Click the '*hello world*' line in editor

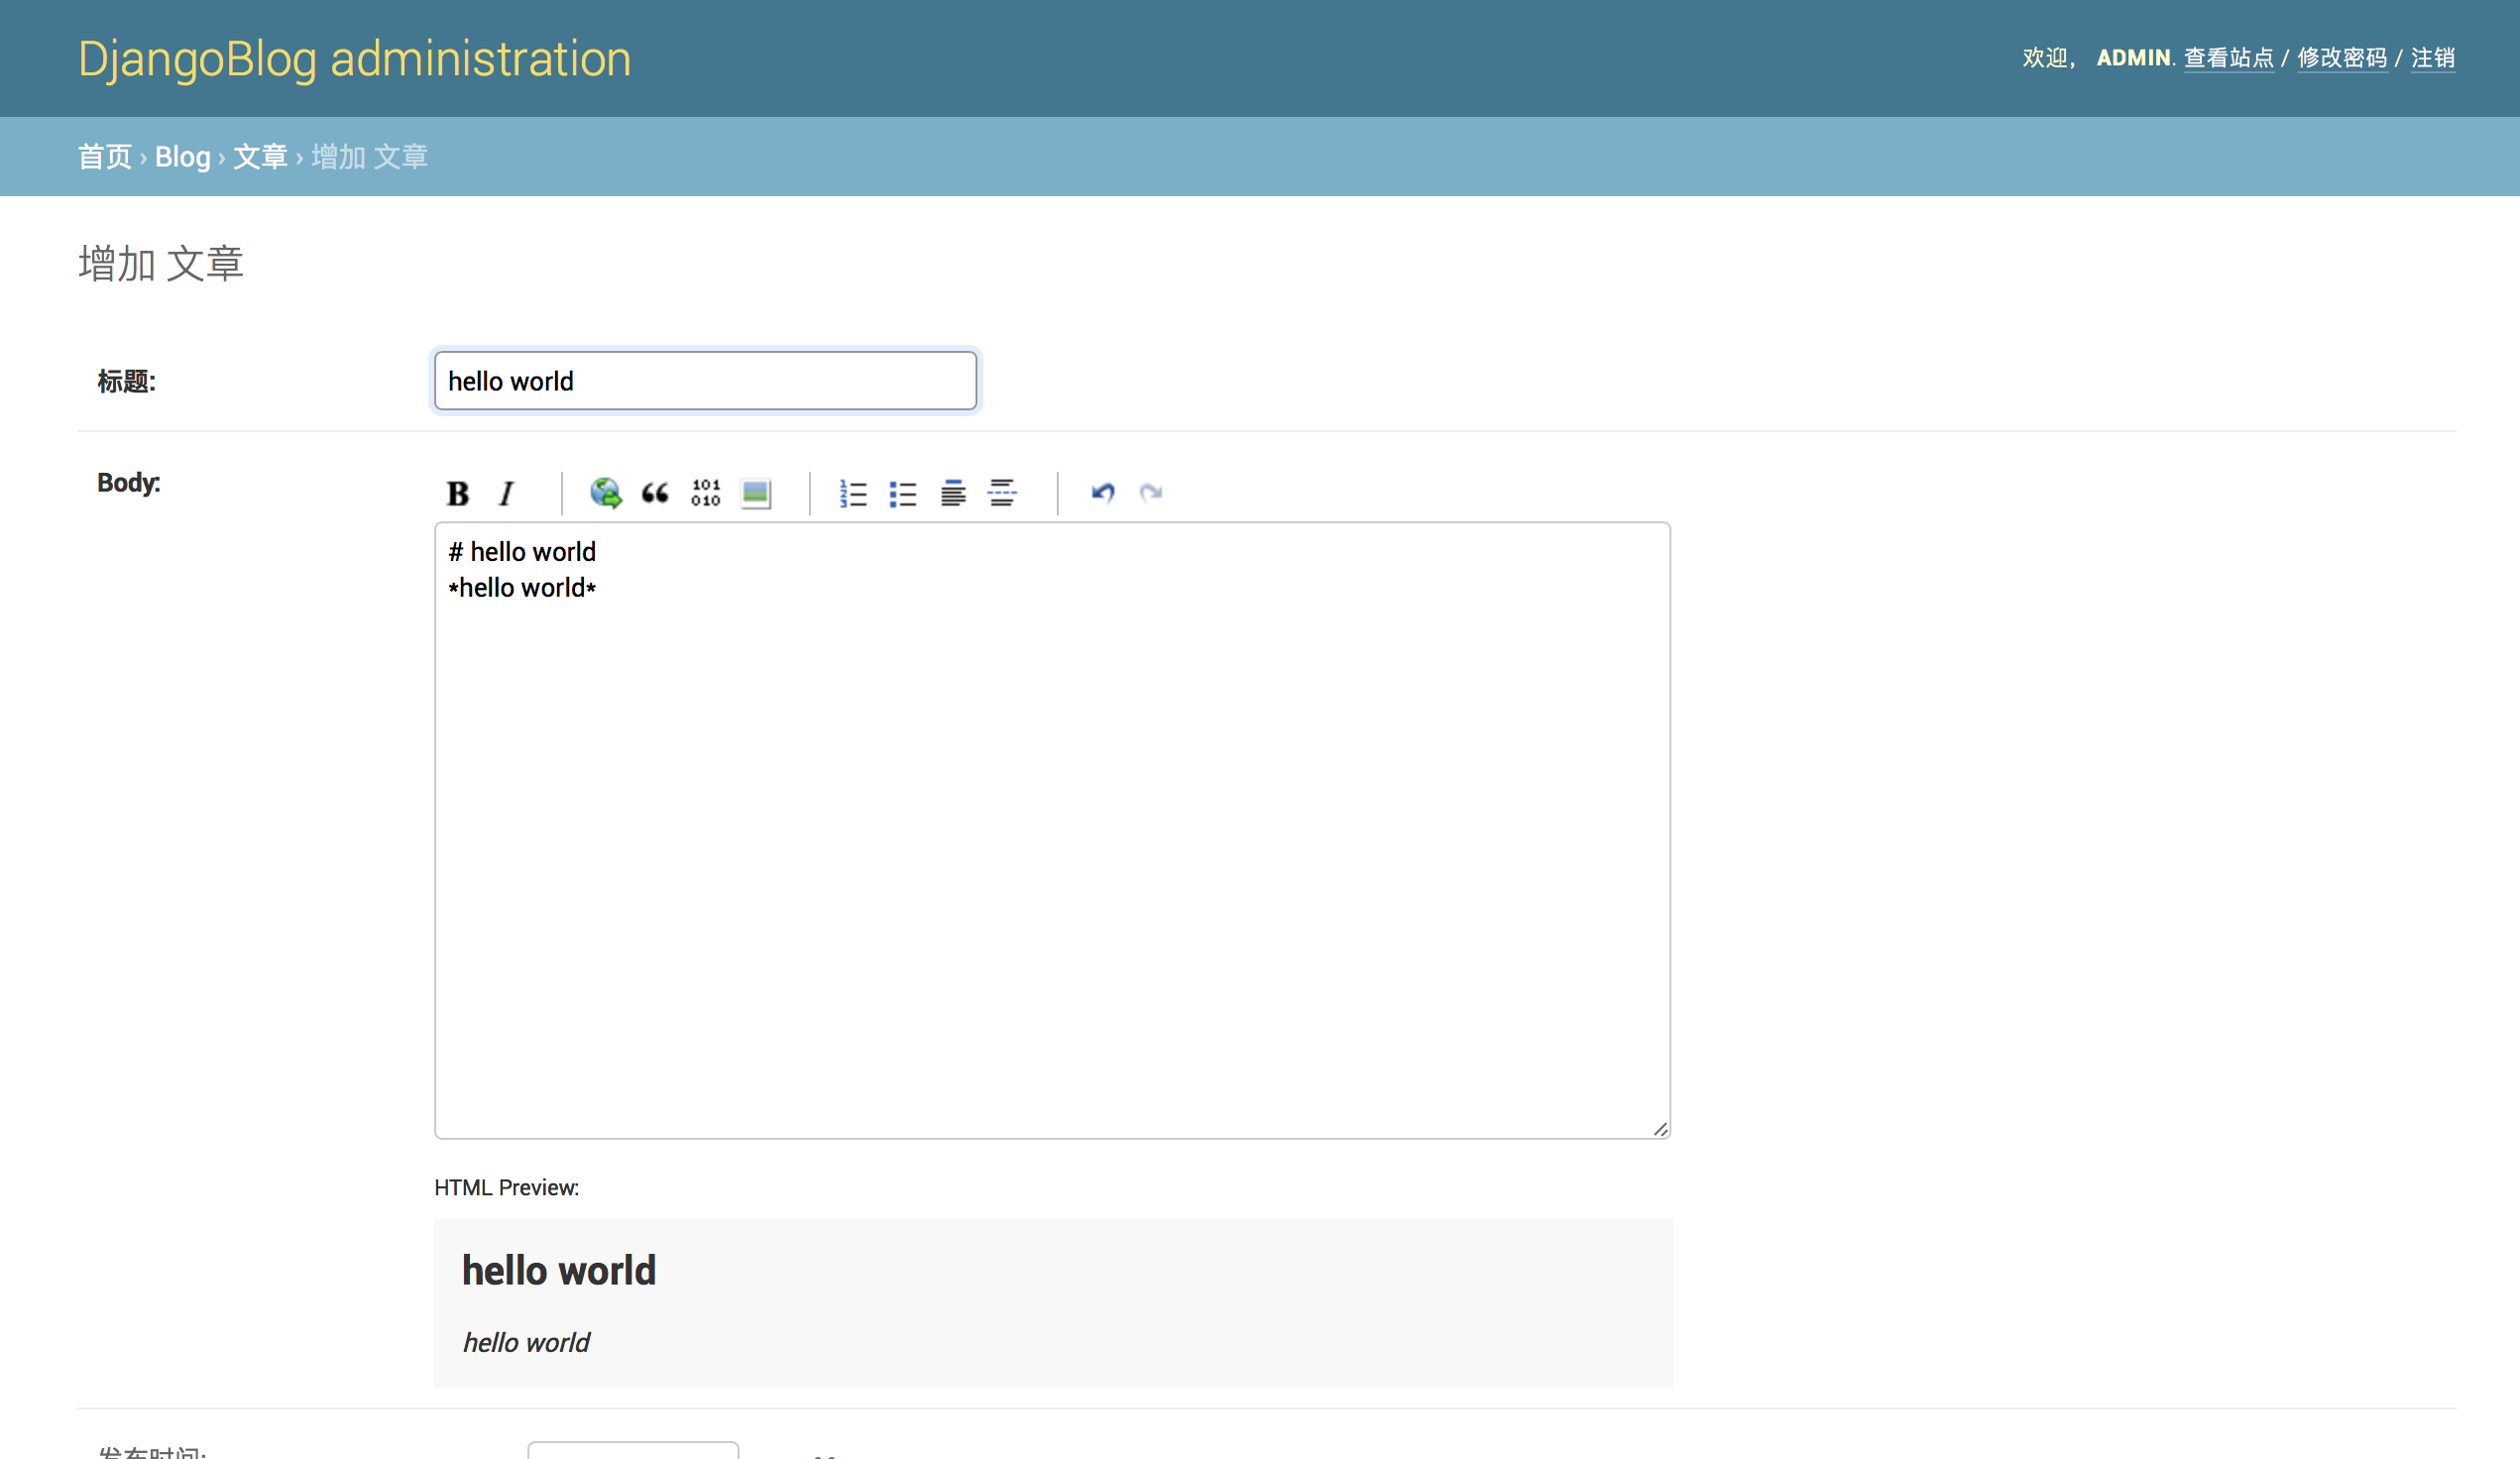[x=522, y=588]
